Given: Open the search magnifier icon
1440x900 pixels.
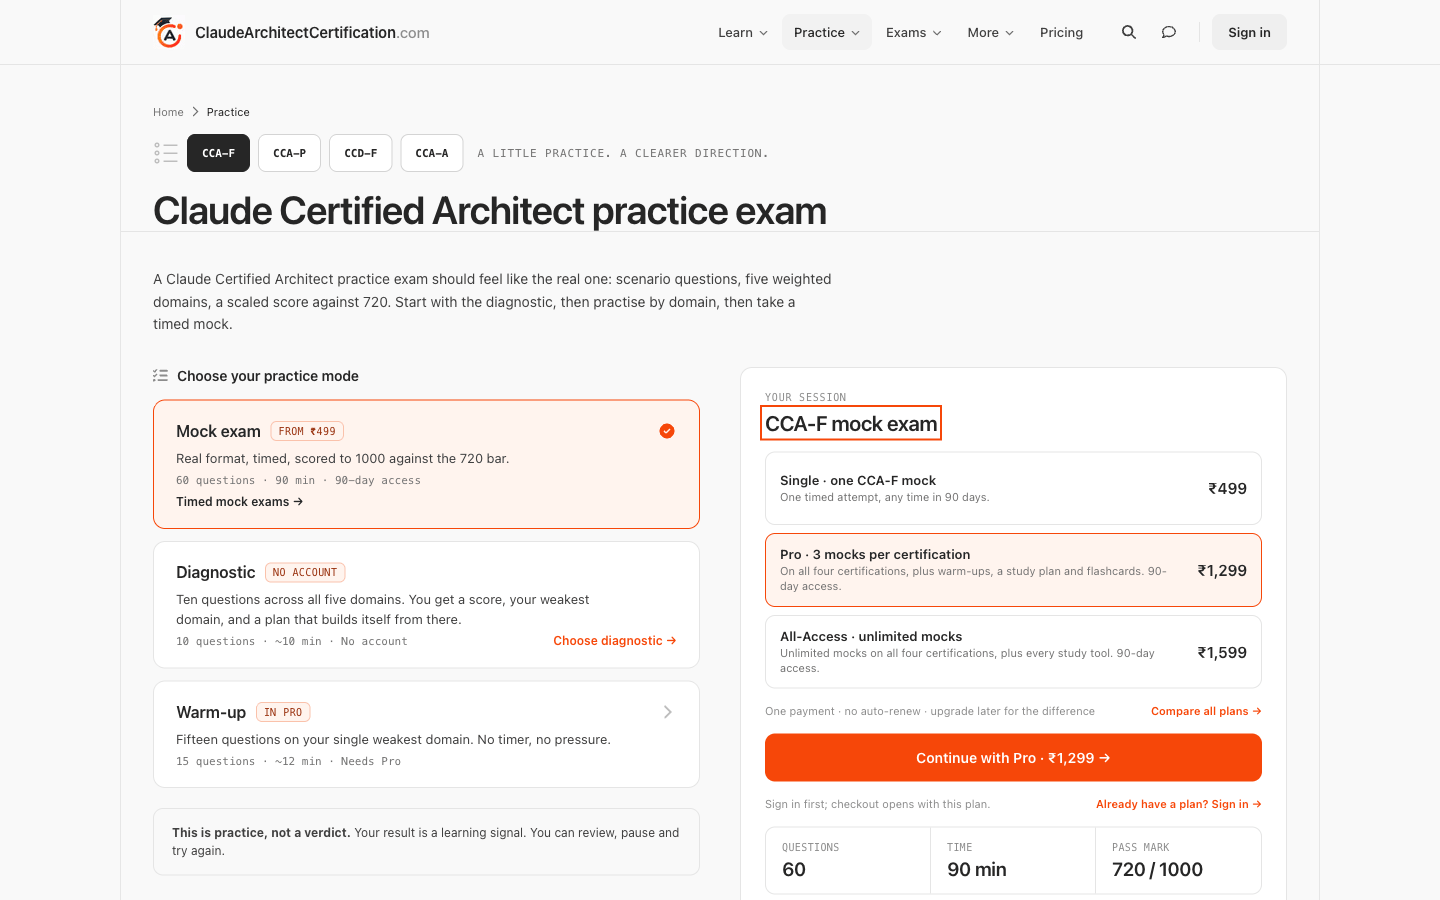Looking at the screenshot, I should [x=1129, y=32].
